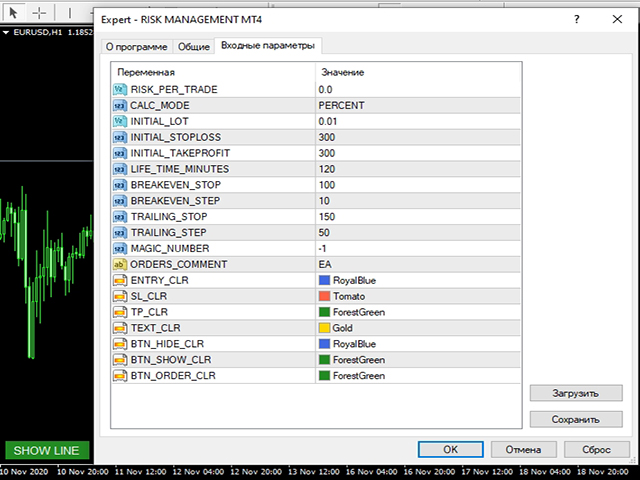Screen dimensions: 640x480
Task: Select the TRAILING_STEP variable name
Action: pyautogui.click(x=168, y=233)
